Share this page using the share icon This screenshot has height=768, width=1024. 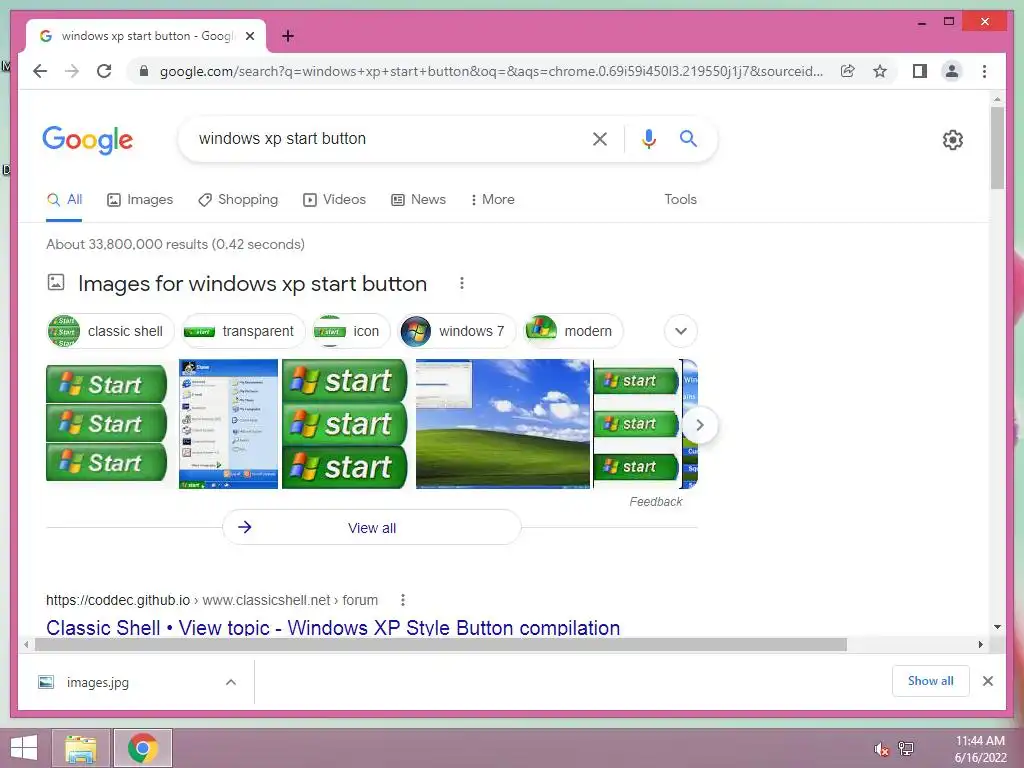point(848,71)
